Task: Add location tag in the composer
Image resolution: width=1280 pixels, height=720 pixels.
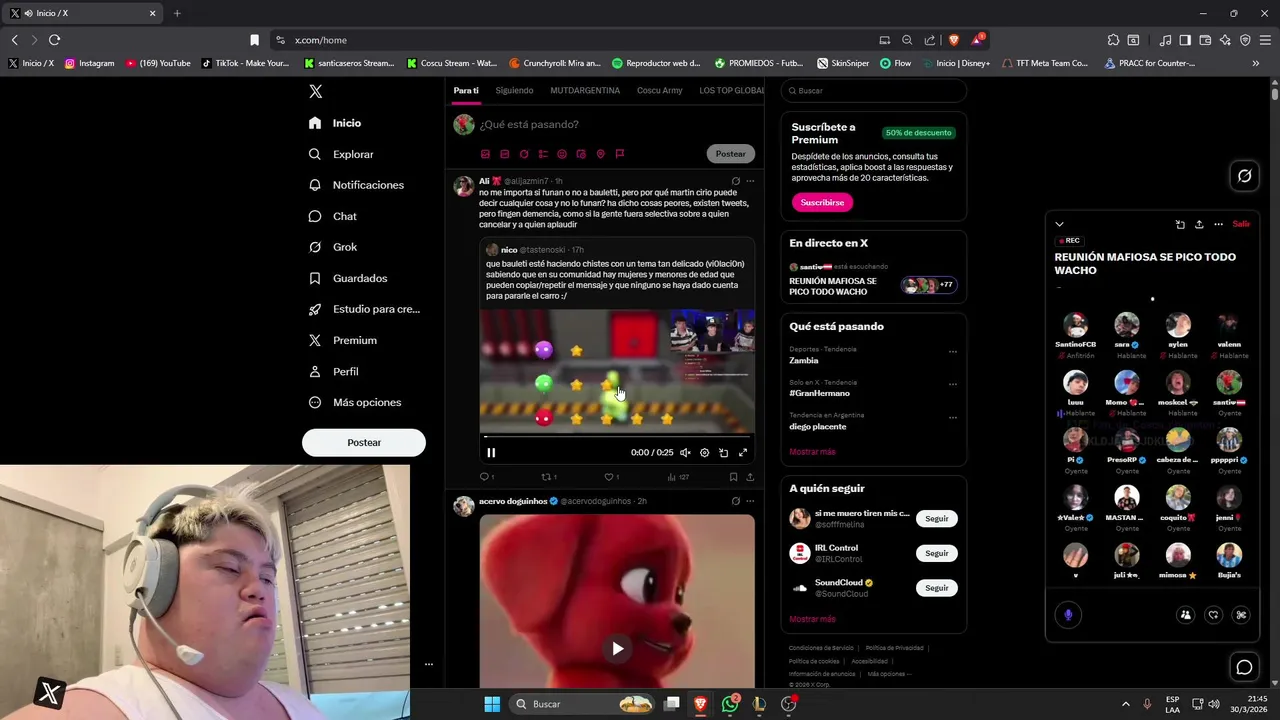Action: pyautogui.click(x=600, y=154)
